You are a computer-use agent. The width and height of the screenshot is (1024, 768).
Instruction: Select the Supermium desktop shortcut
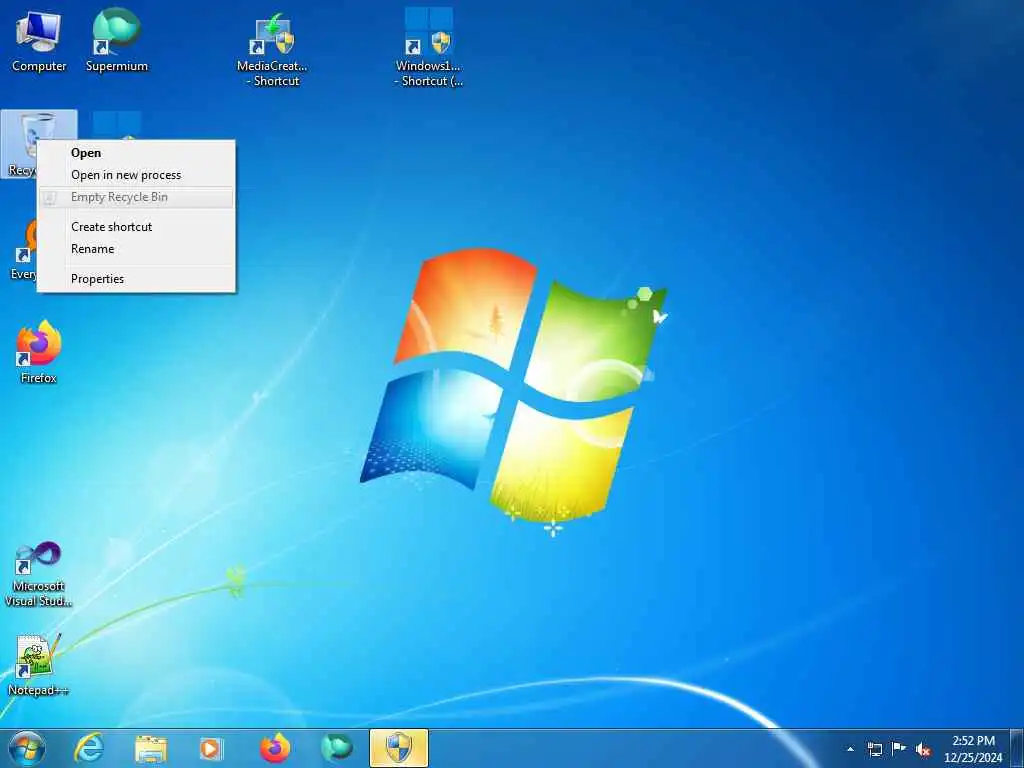[117, 40]
